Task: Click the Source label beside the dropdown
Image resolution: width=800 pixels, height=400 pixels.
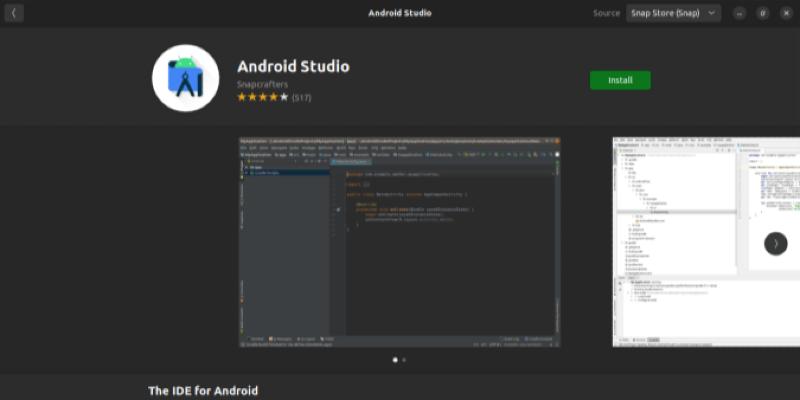Action: 606,13
